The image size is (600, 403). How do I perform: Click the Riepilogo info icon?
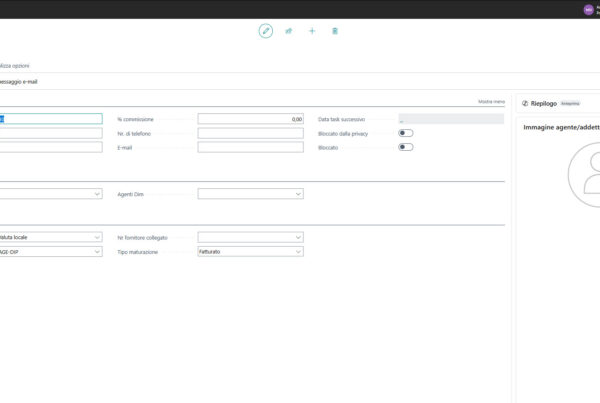tap(525, 103)
